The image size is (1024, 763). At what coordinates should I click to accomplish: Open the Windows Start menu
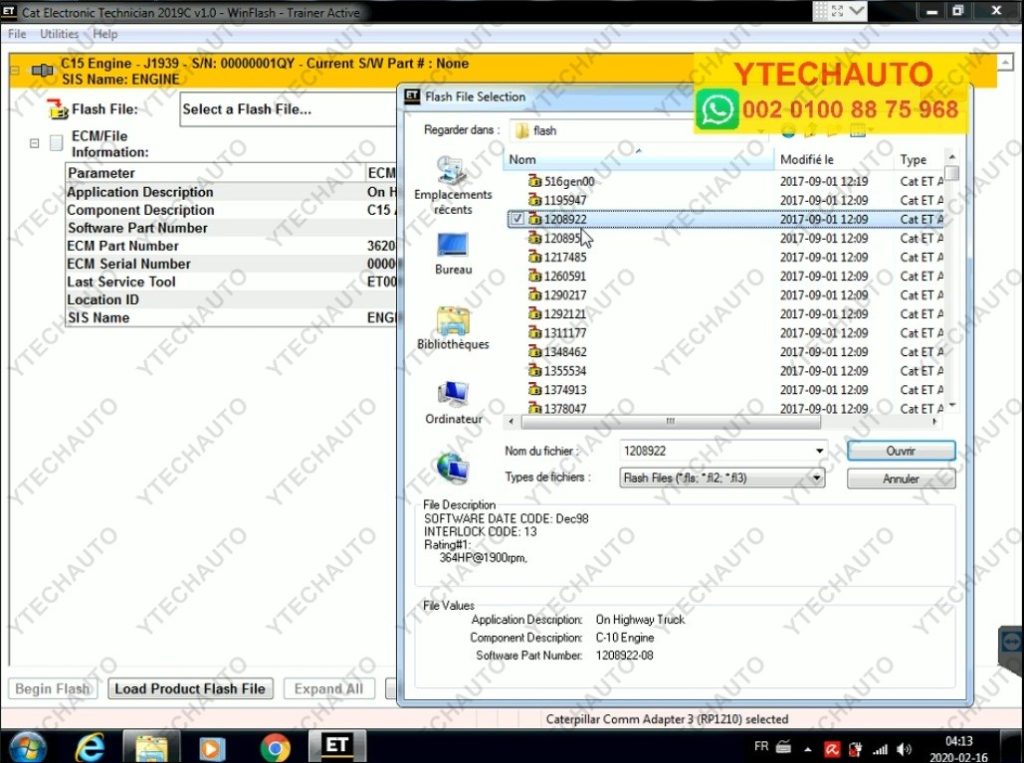pyautogui.click(x=25, y=747)
